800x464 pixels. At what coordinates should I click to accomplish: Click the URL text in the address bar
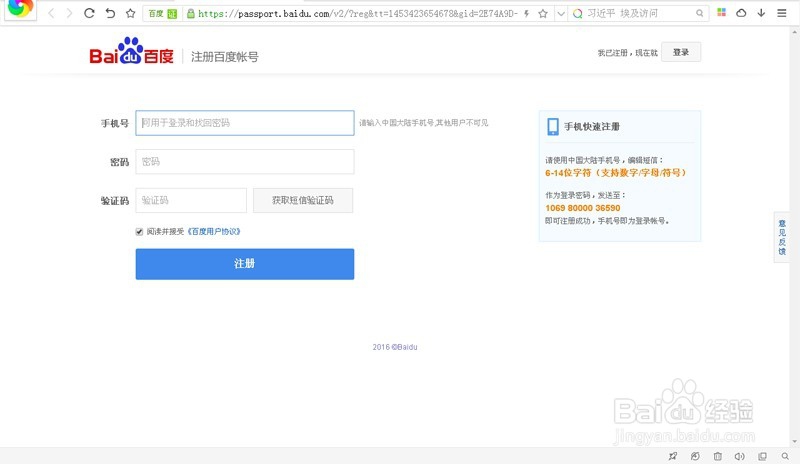(358, 14)
